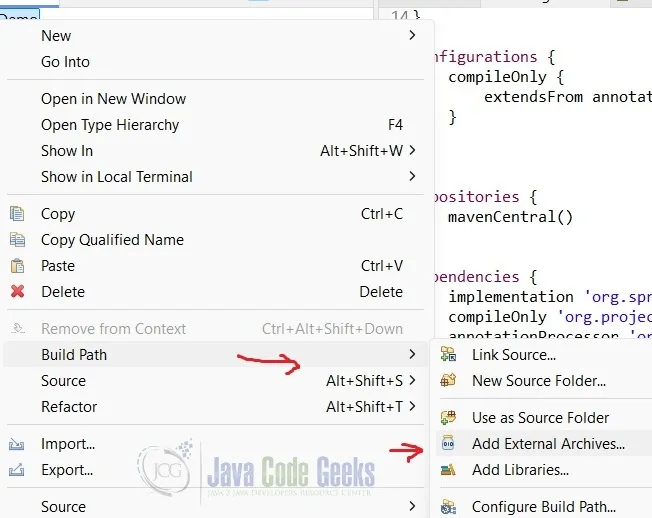
Task: Click the Copy Qualified Name icon
Action: (x=17, y=240)
